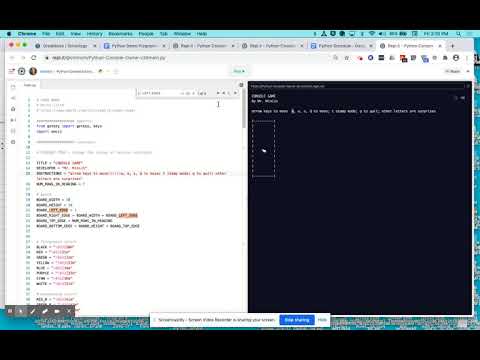Screen dimensions: 480x360
Task: Select the main.py editor tab
Action: (29, 85)
